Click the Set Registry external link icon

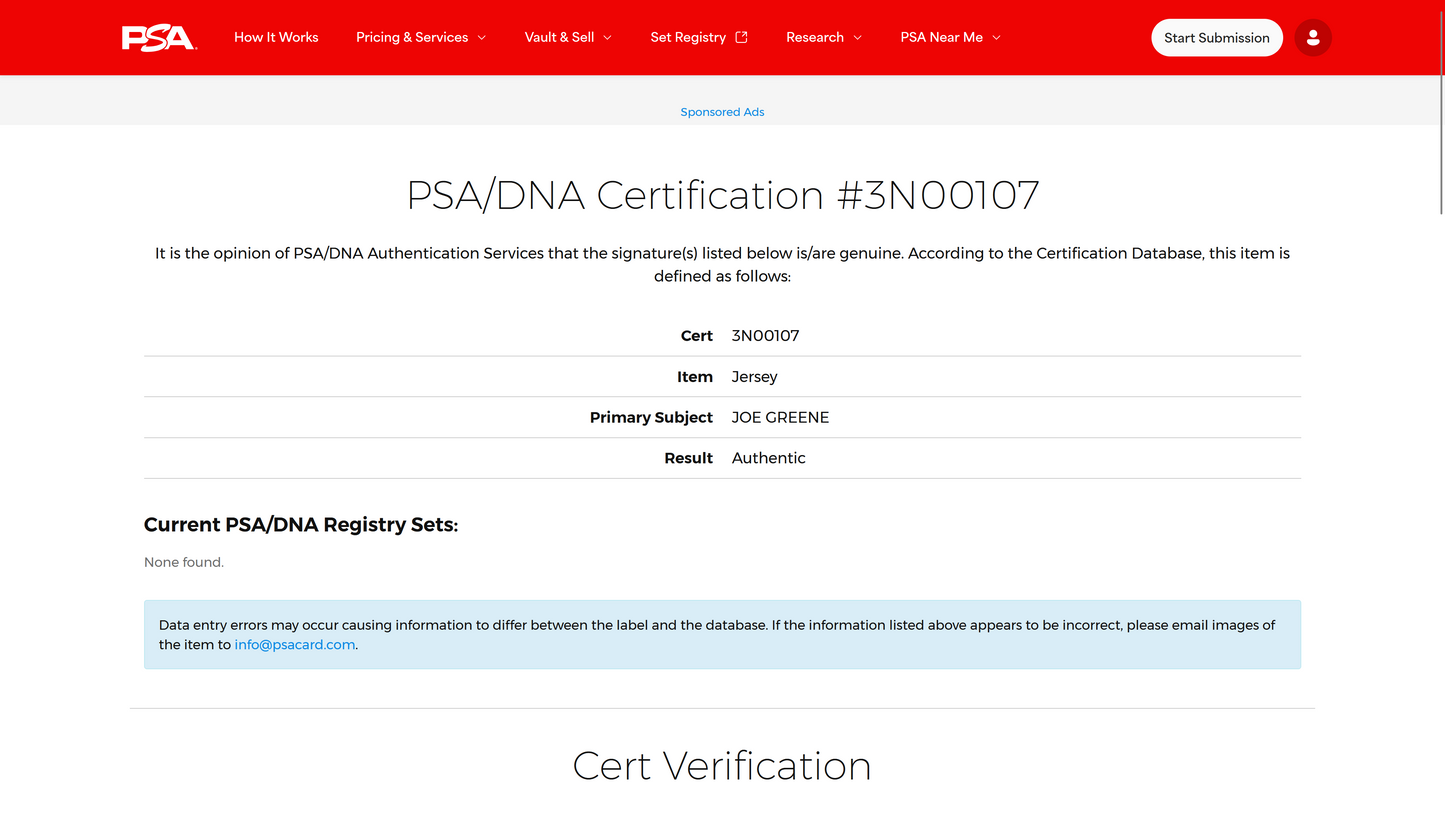(742, 37)
